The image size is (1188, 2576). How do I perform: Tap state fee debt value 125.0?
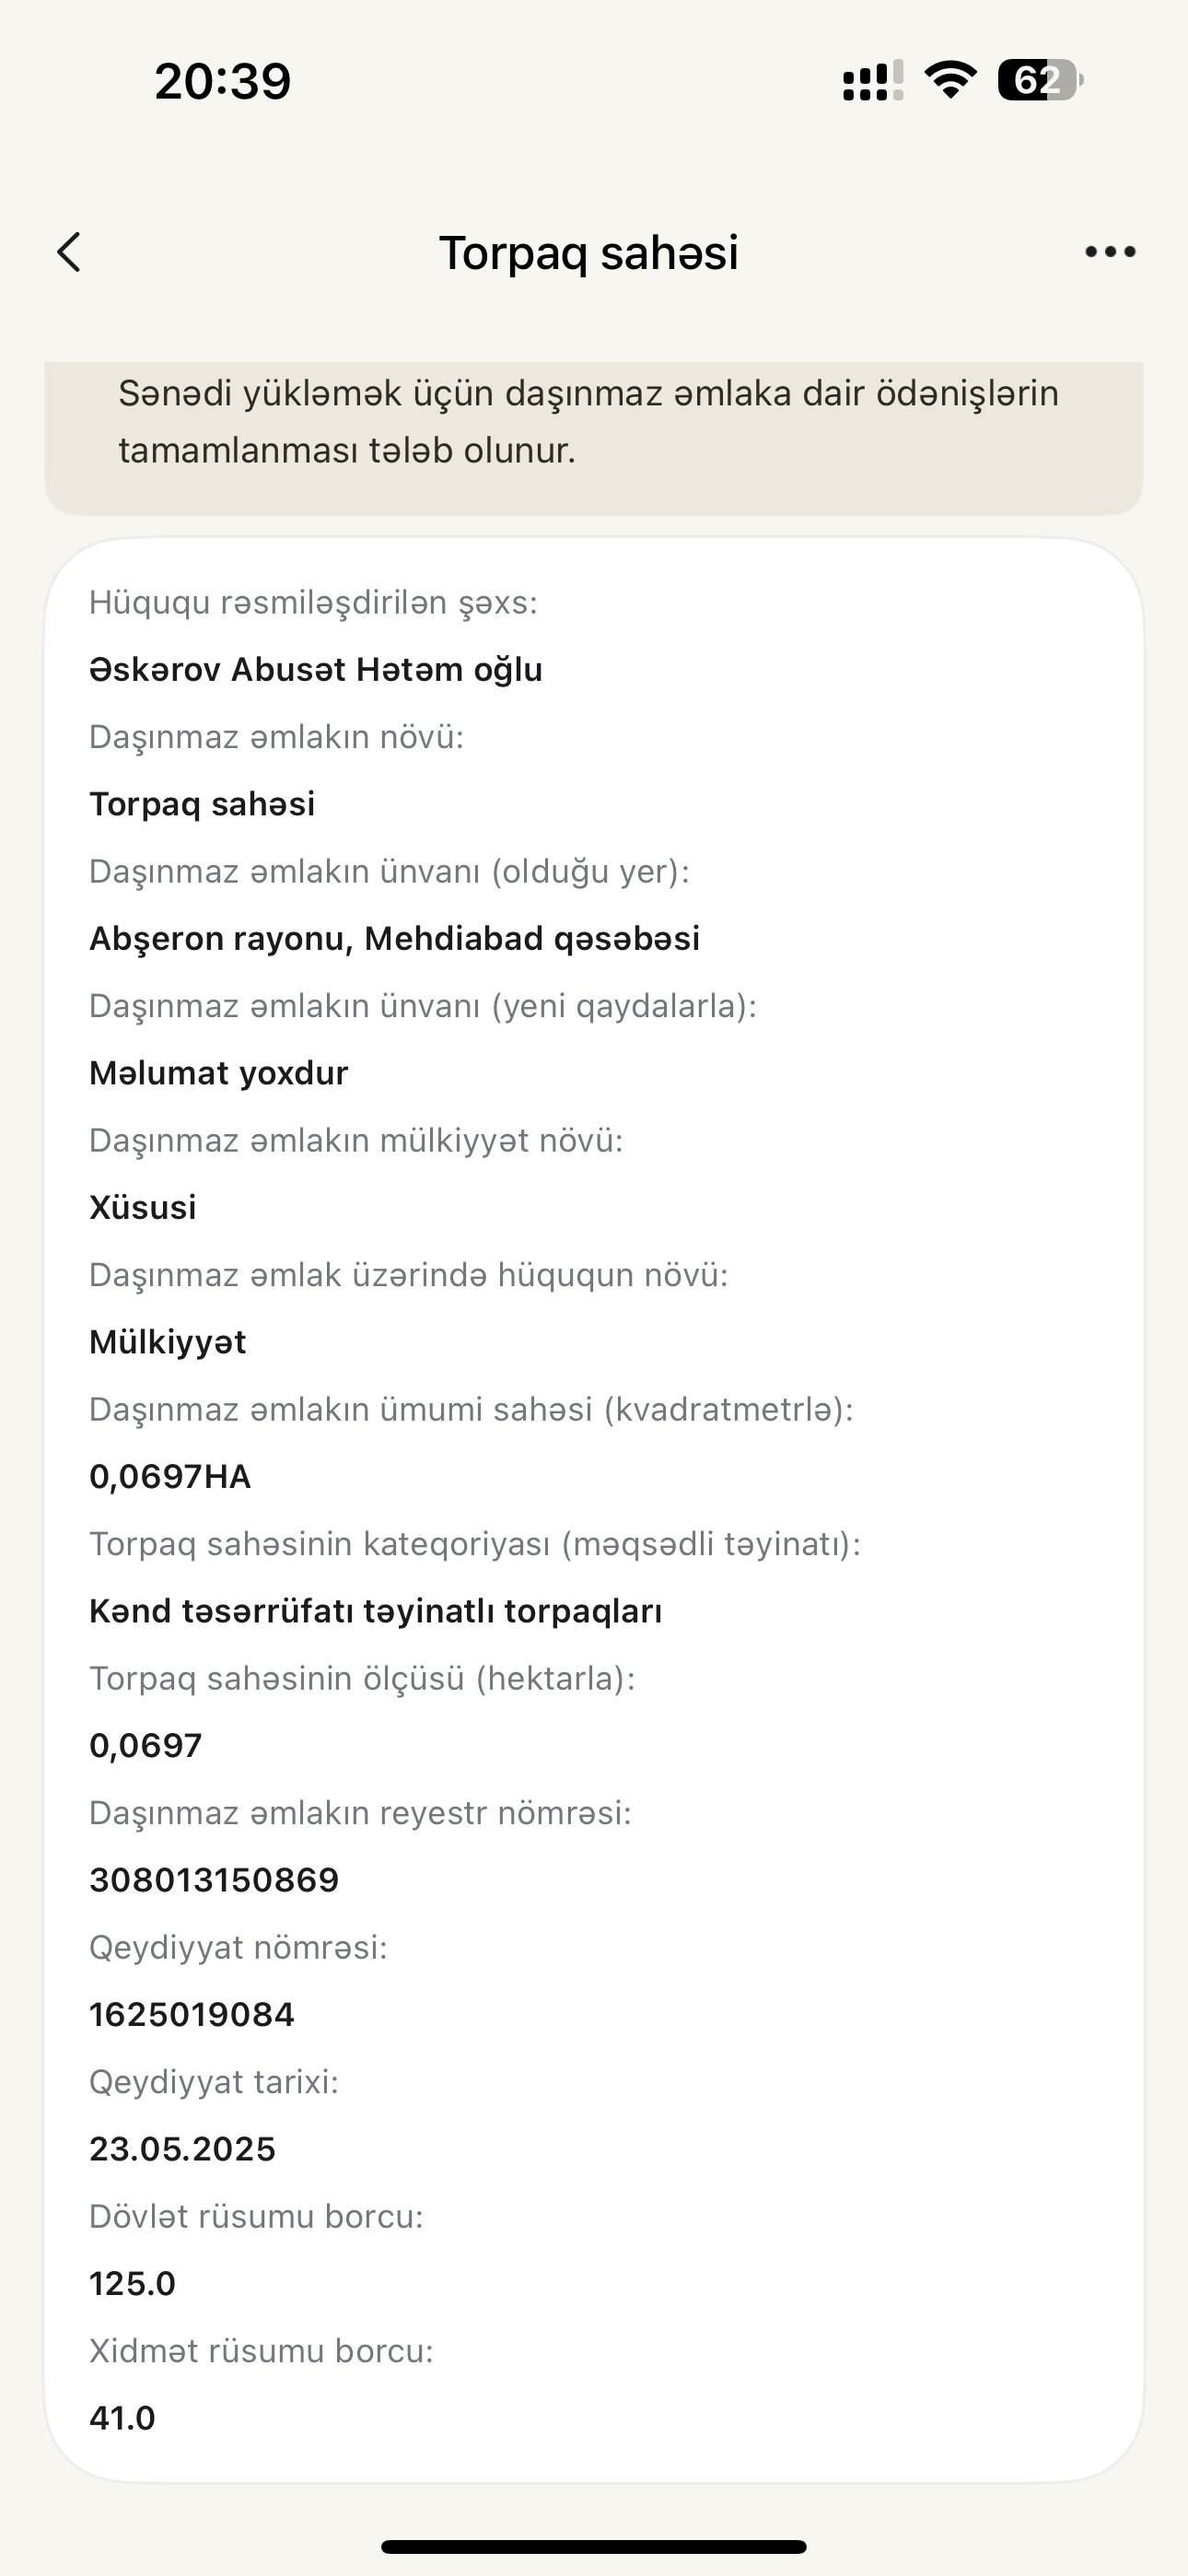click(x=132, y=2283)
